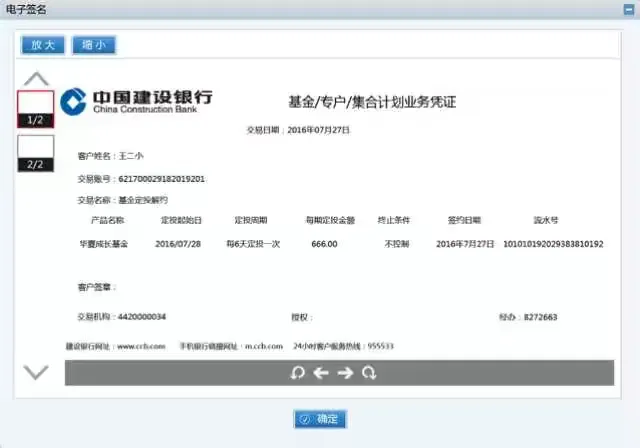Click the www.ccb.com website address
The height and width of the screenshot is (448, 640).
pos(141,346)
